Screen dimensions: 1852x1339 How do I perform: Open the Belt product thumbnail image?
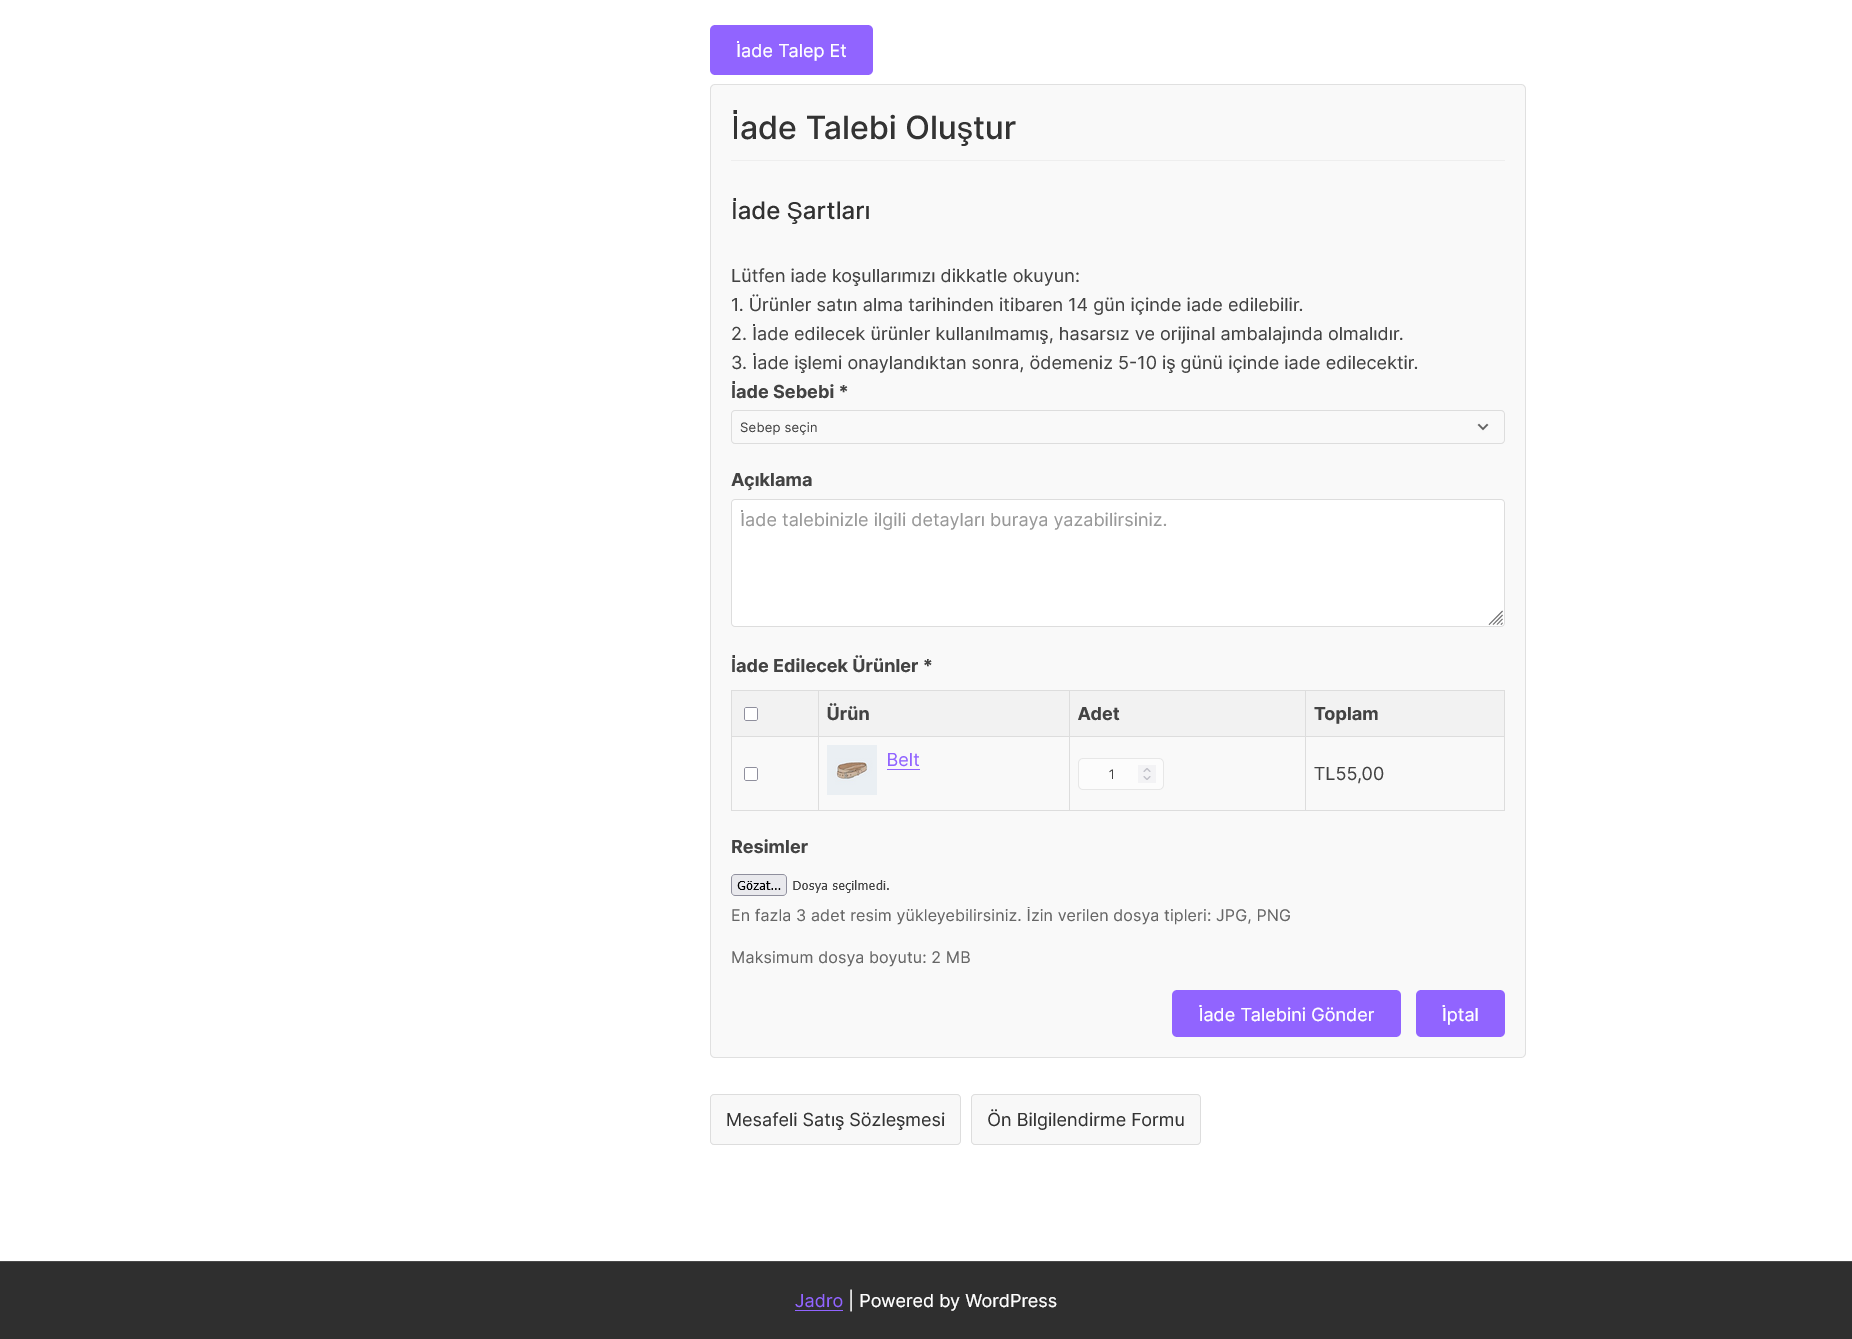(x=852, y=770)
